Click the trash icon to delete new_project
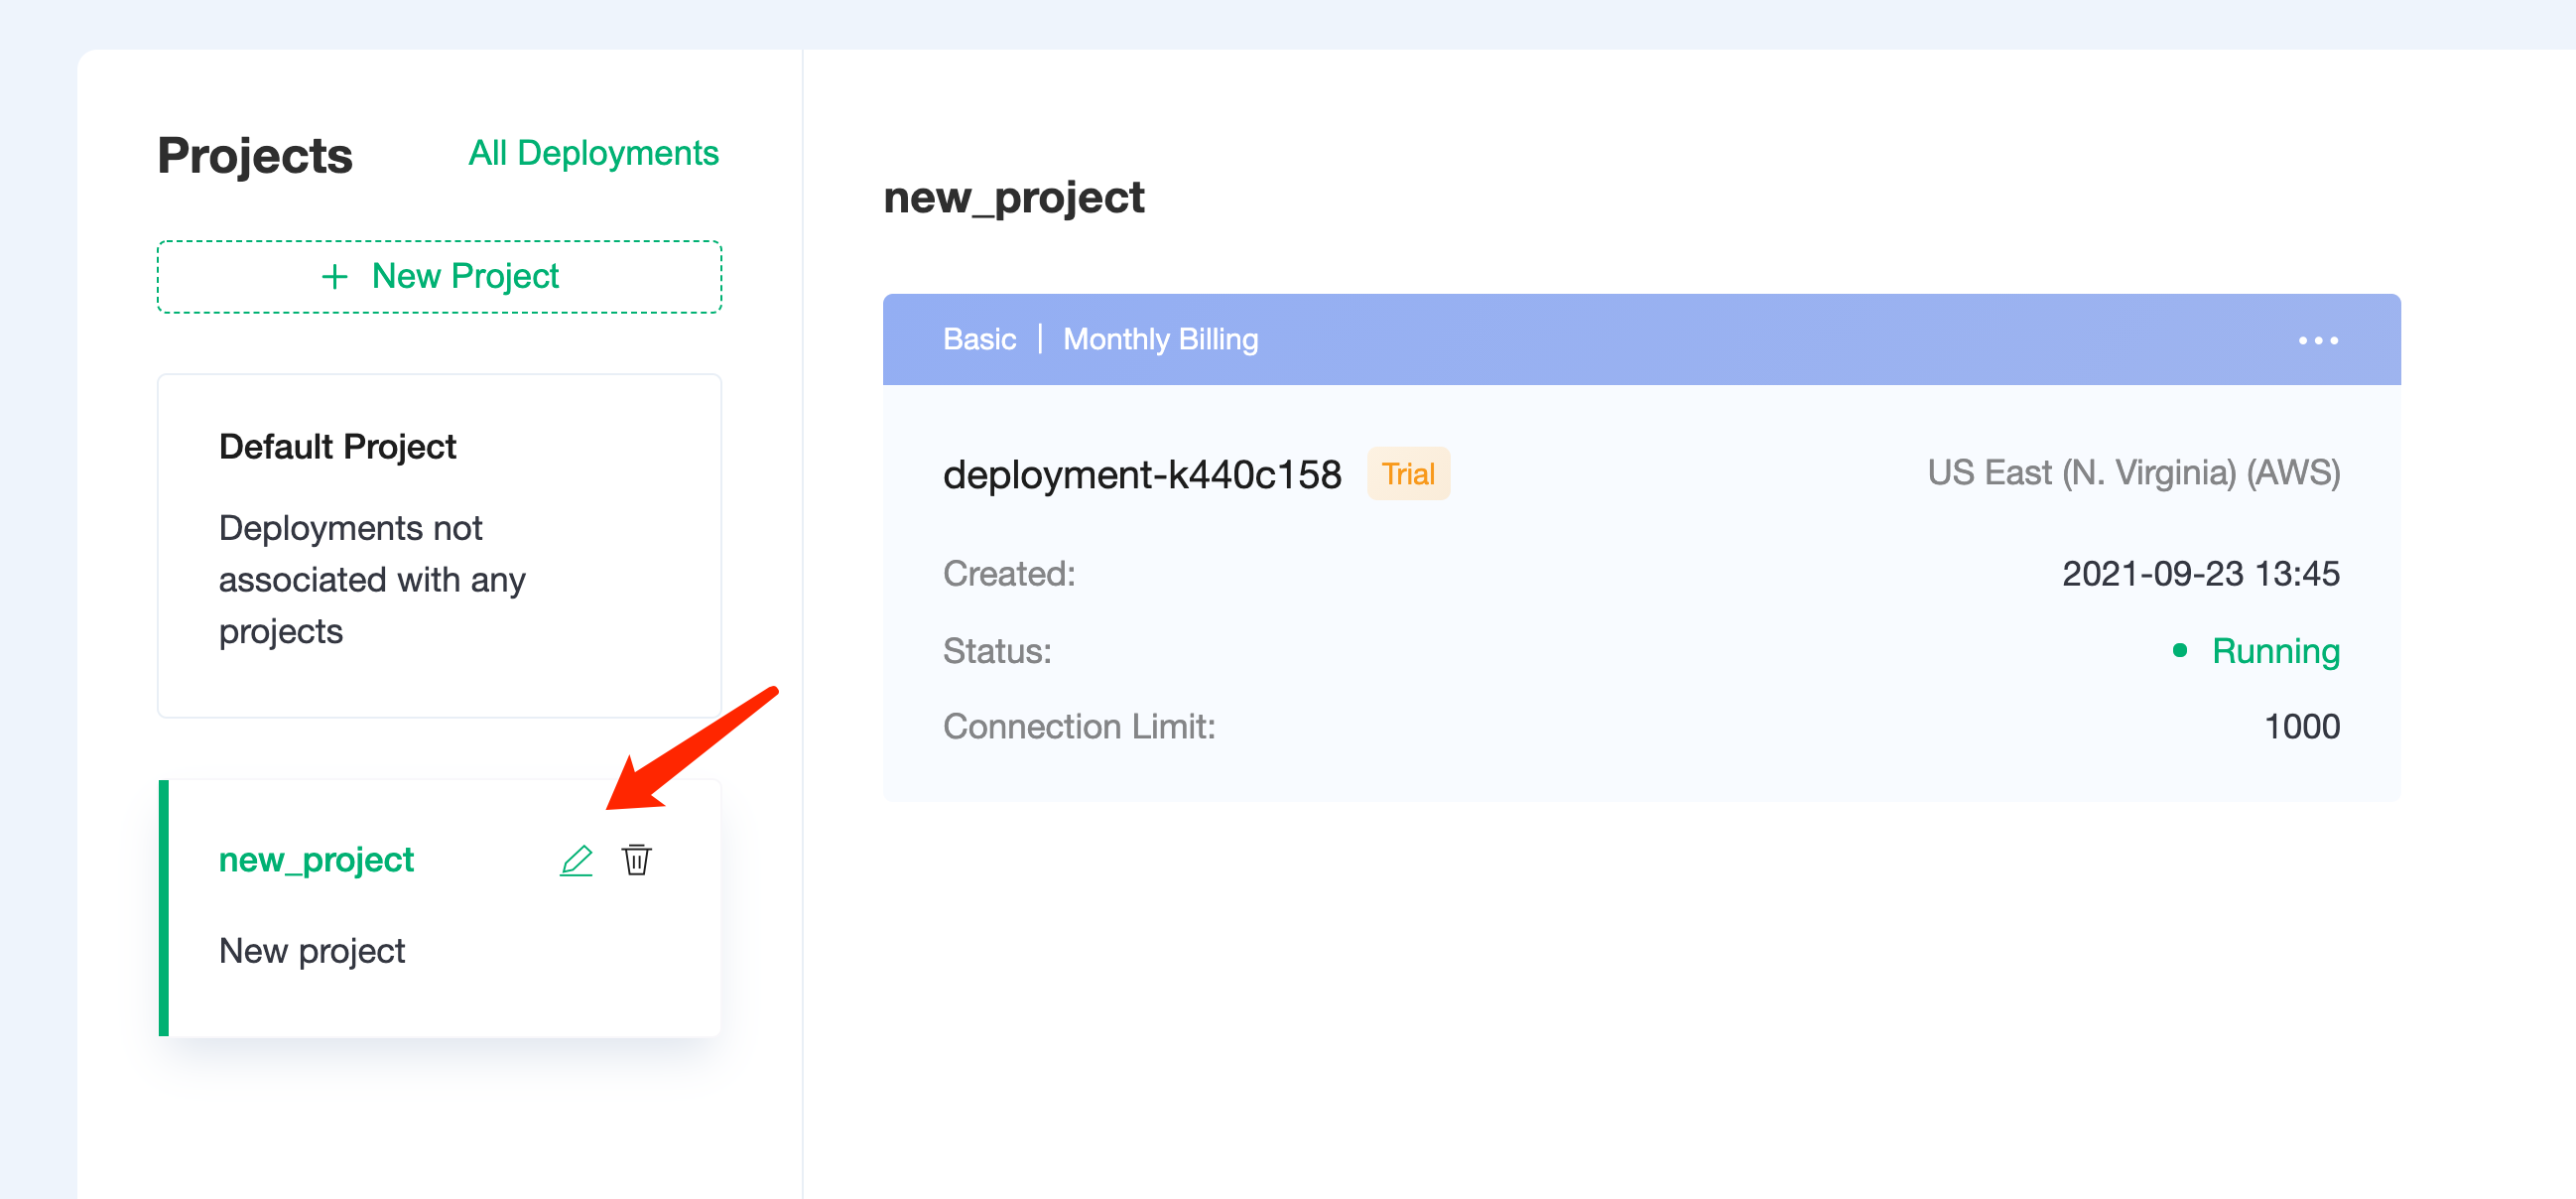This screenshot has height=1199, width=2576. (x=636, y=860)
